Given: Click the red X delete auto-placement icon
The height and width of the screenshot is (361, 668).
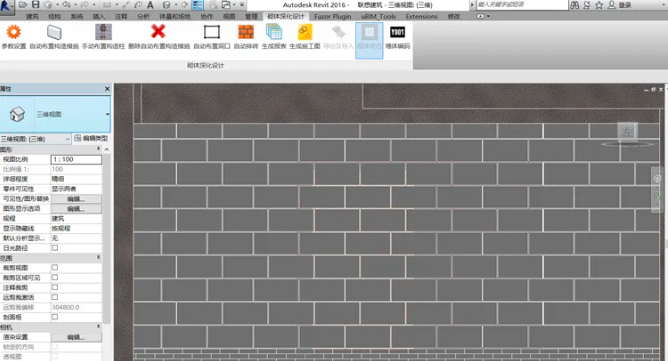Looking at the screenshot, I should (x=158, y=32).
